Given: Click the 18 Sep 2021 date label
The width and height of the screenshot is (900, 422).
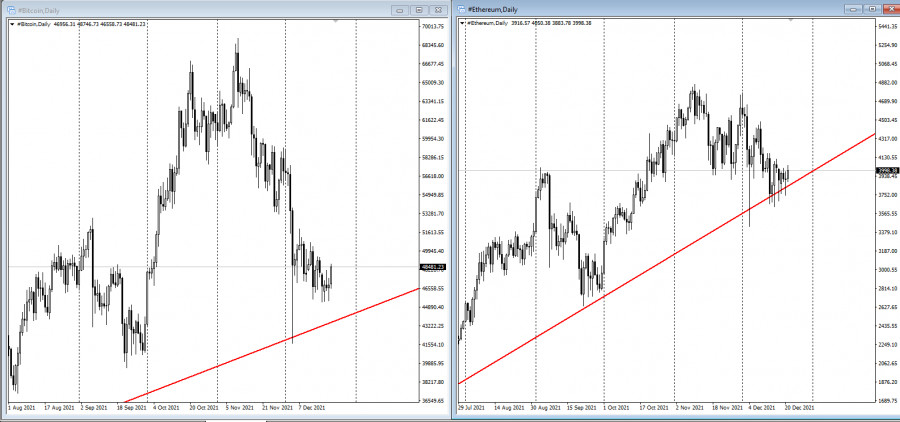Looking at the screenshot, I should click(133, 408).
